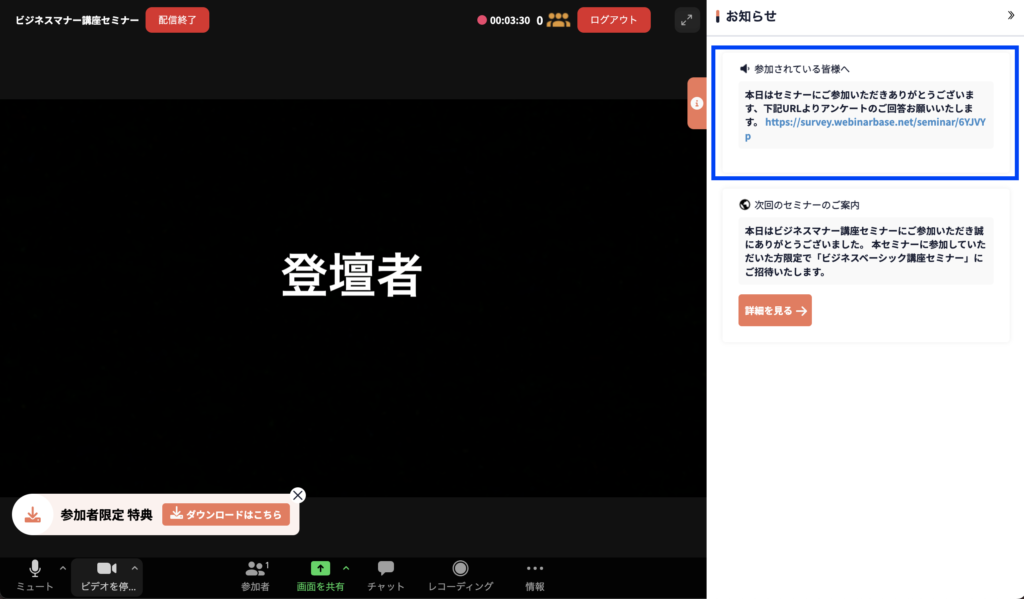Start screen sharing with 画面を共有
Viewport: 1024px width, 599px height.
click(x=320, y=575)
